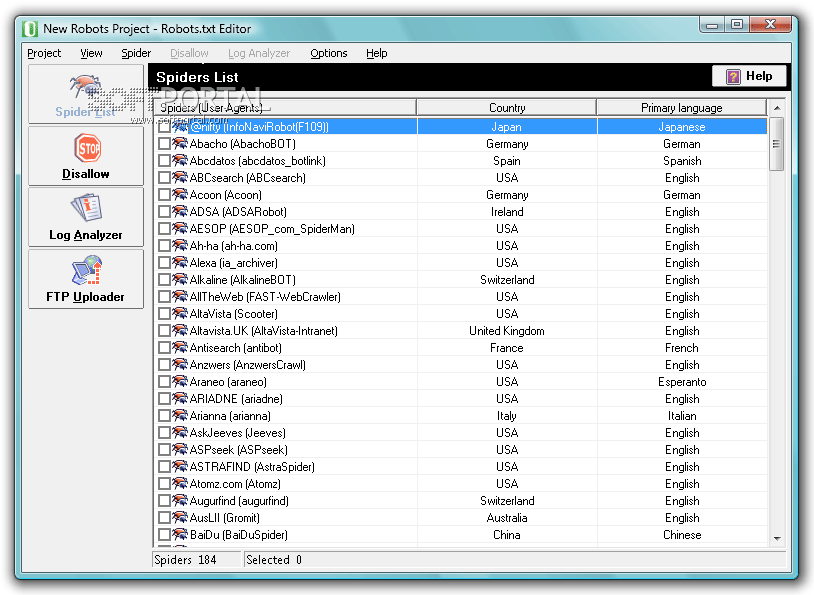This screenshot has height=595, width=814.
Task: Open the View menu
Action: [x=91, y=53]
